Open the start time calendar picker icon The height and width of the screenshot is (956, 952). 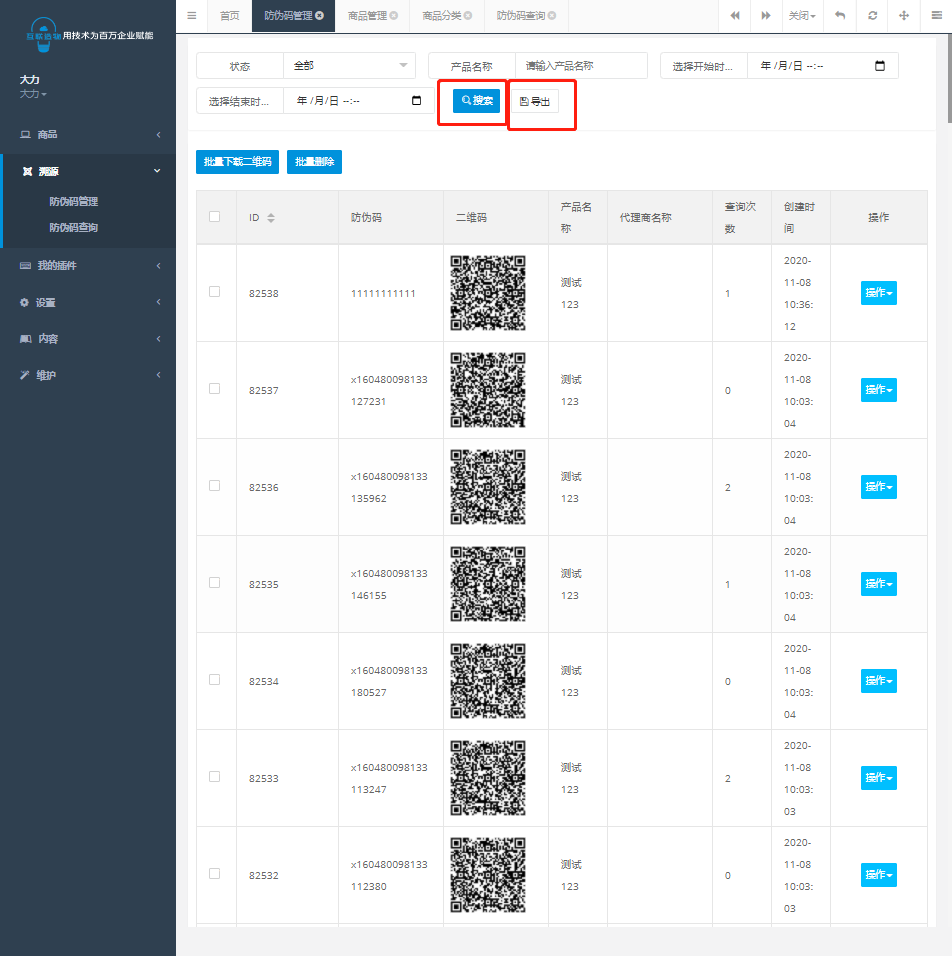coord(879,66)
